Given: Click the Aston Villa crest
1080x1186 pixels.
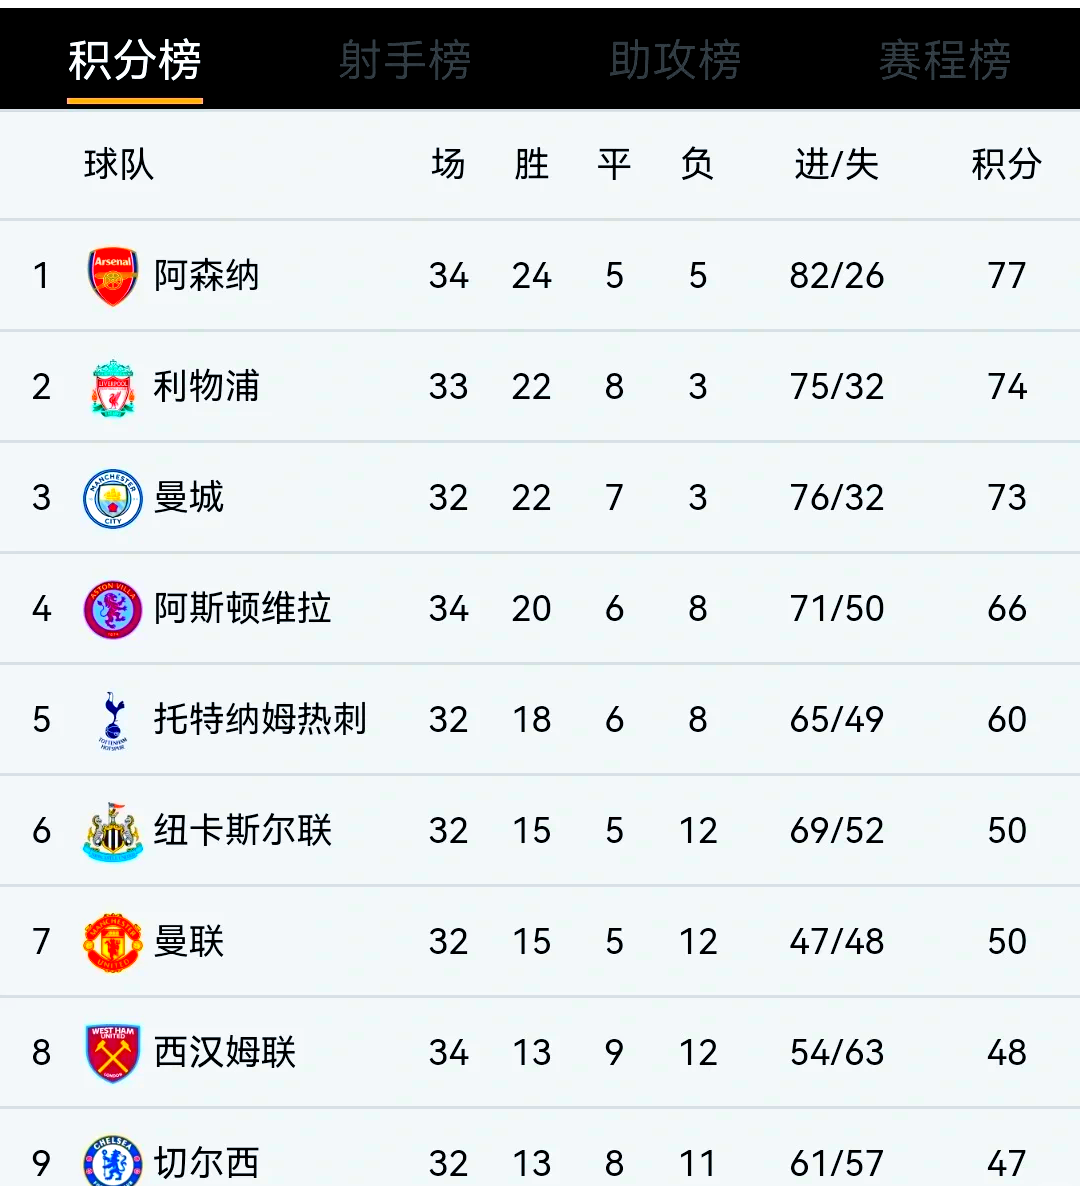Looking at the screenshot, I should click(x=113, y=609).
